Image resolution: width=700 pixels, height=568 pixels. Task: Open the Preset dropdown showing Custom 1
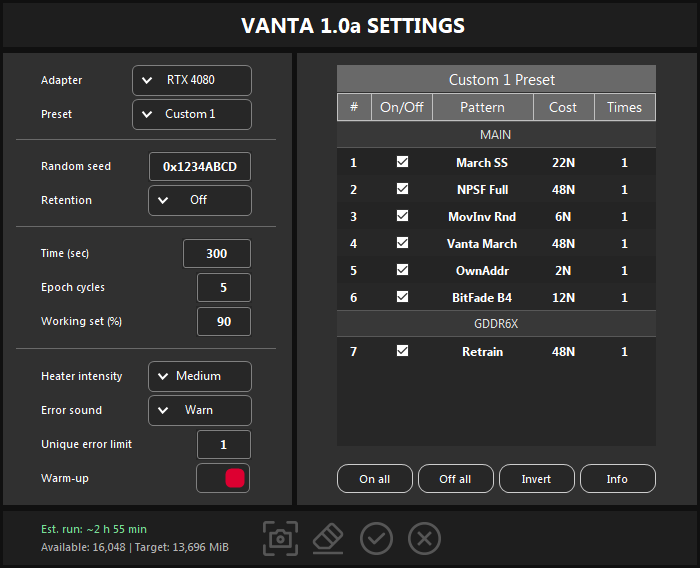point(192,114)
